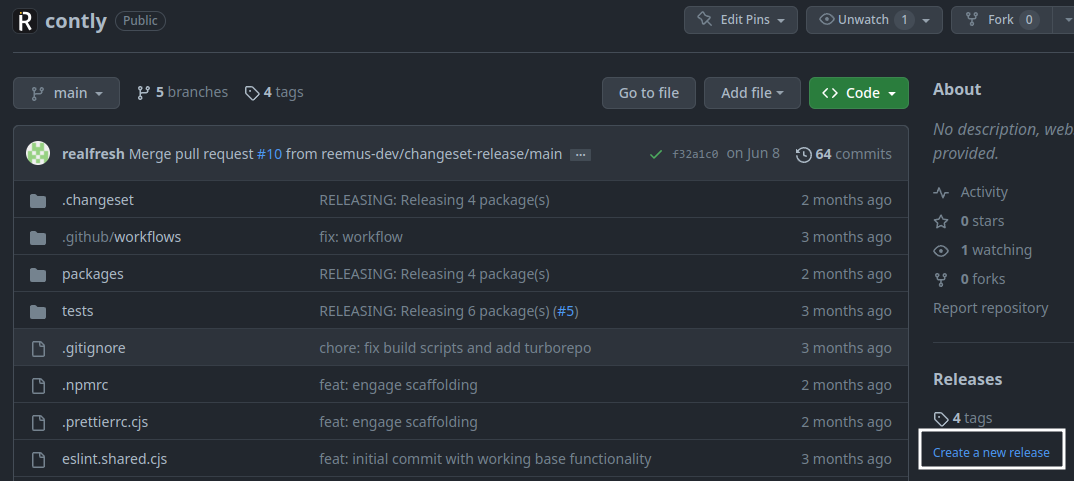Open the green Code dropdown button
The height and width of the screenshot is (481, 1074).
(x=858, y=93)
